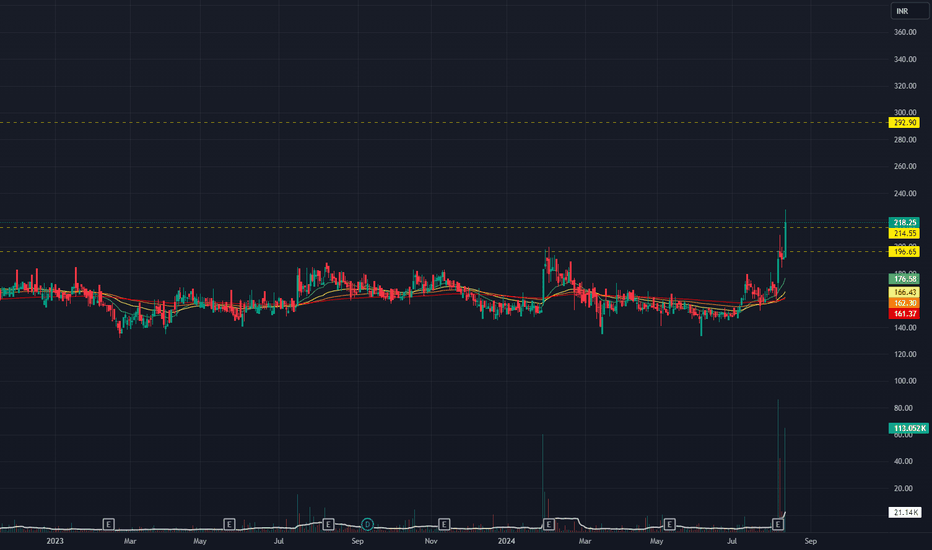Select the yellow 166.43 moving average label
This screenshot has width=932, height=550.
(x=904, y=292)
